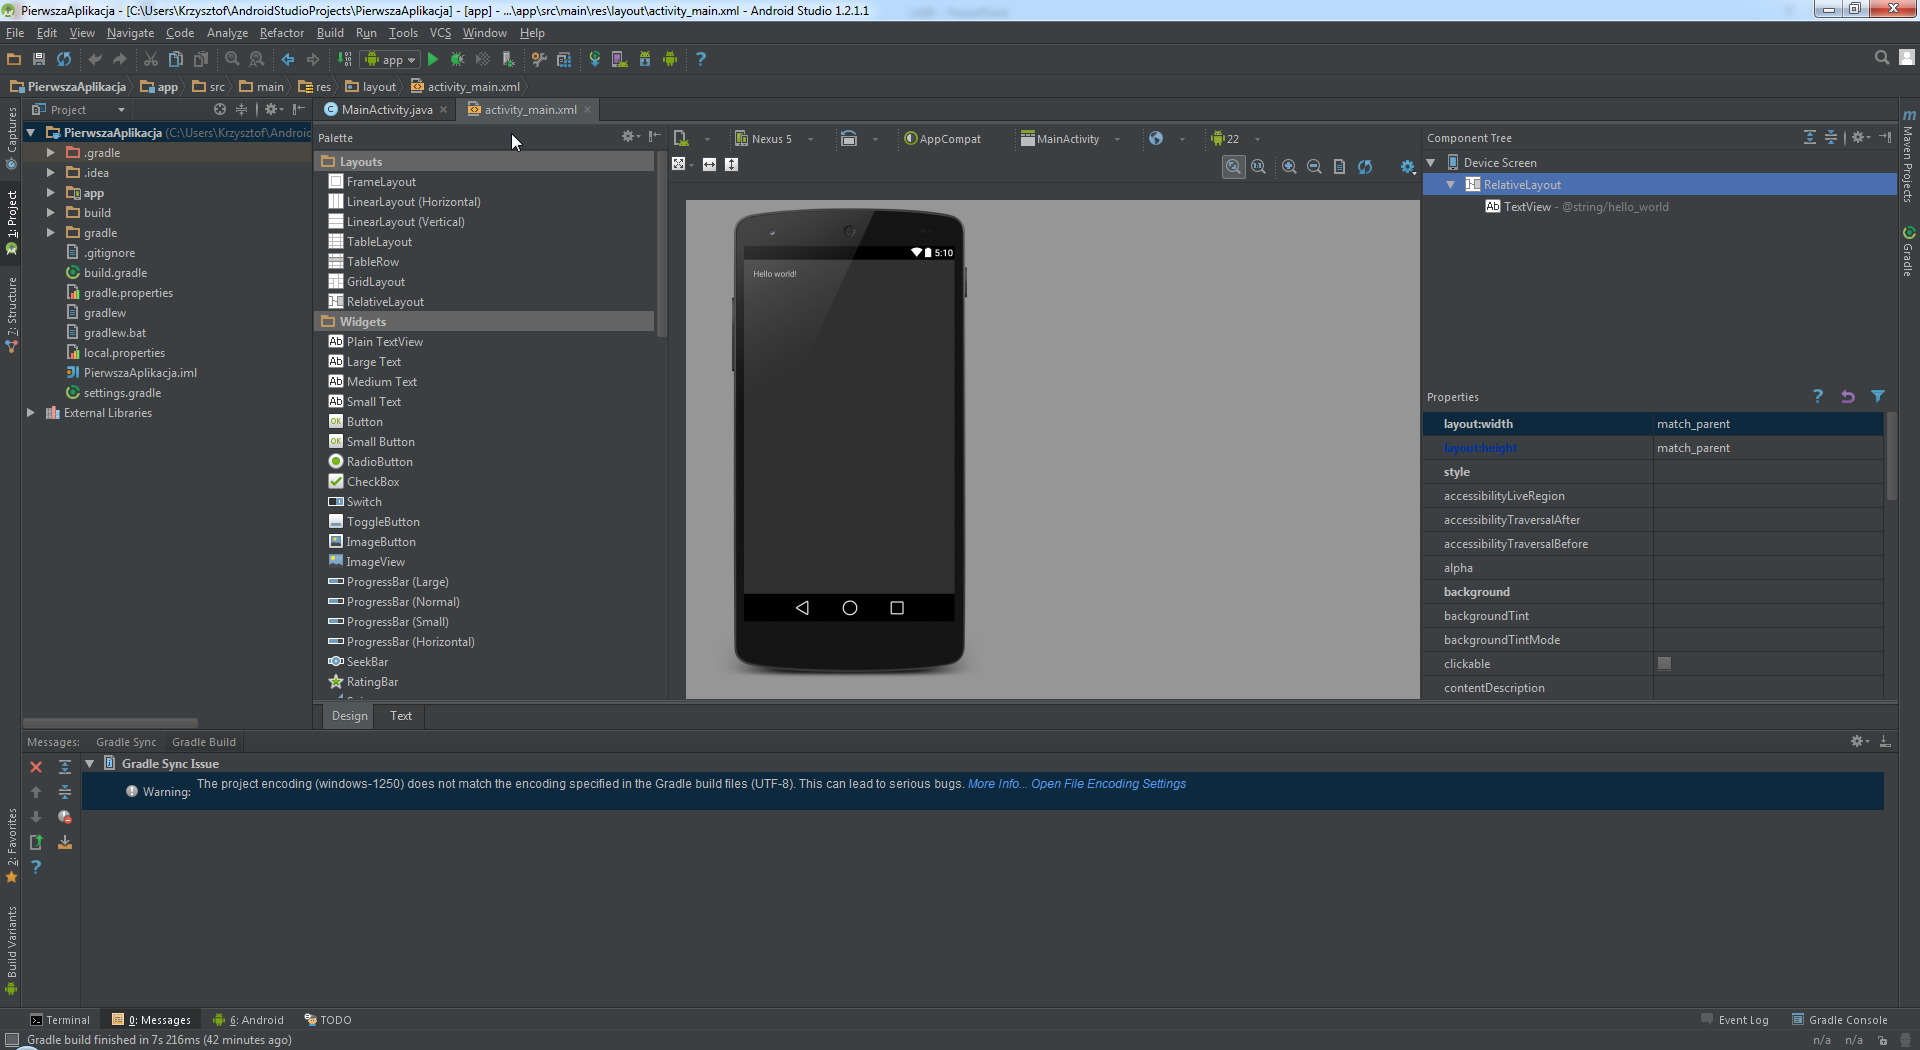Screen dimensions: 1920x1050
Task: Click the properties panel vertical scrollbar
Action: pyautogui.click(x=1891, y=456)
